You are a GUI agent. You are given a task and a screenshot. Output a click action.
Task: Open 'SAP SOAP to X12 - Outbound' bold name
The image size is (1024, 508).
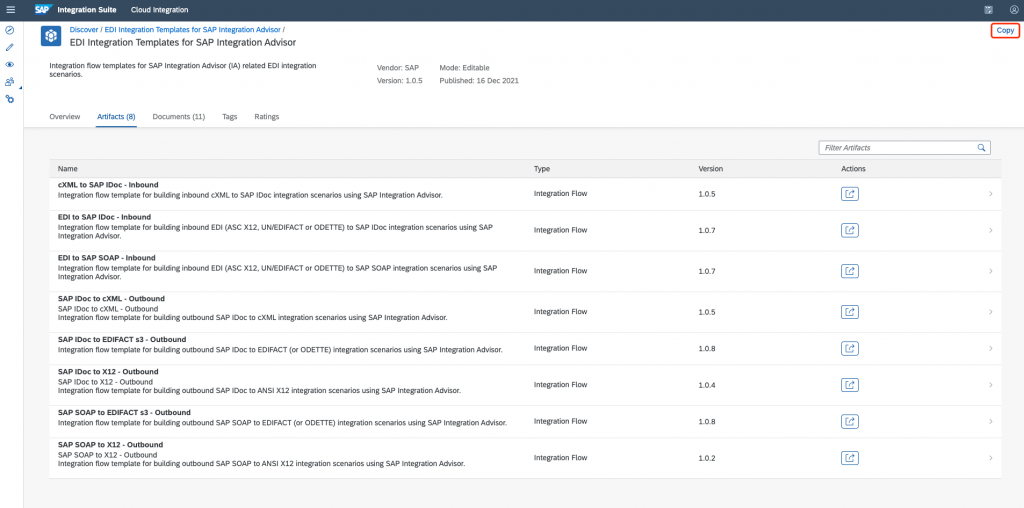coord(110,445)
